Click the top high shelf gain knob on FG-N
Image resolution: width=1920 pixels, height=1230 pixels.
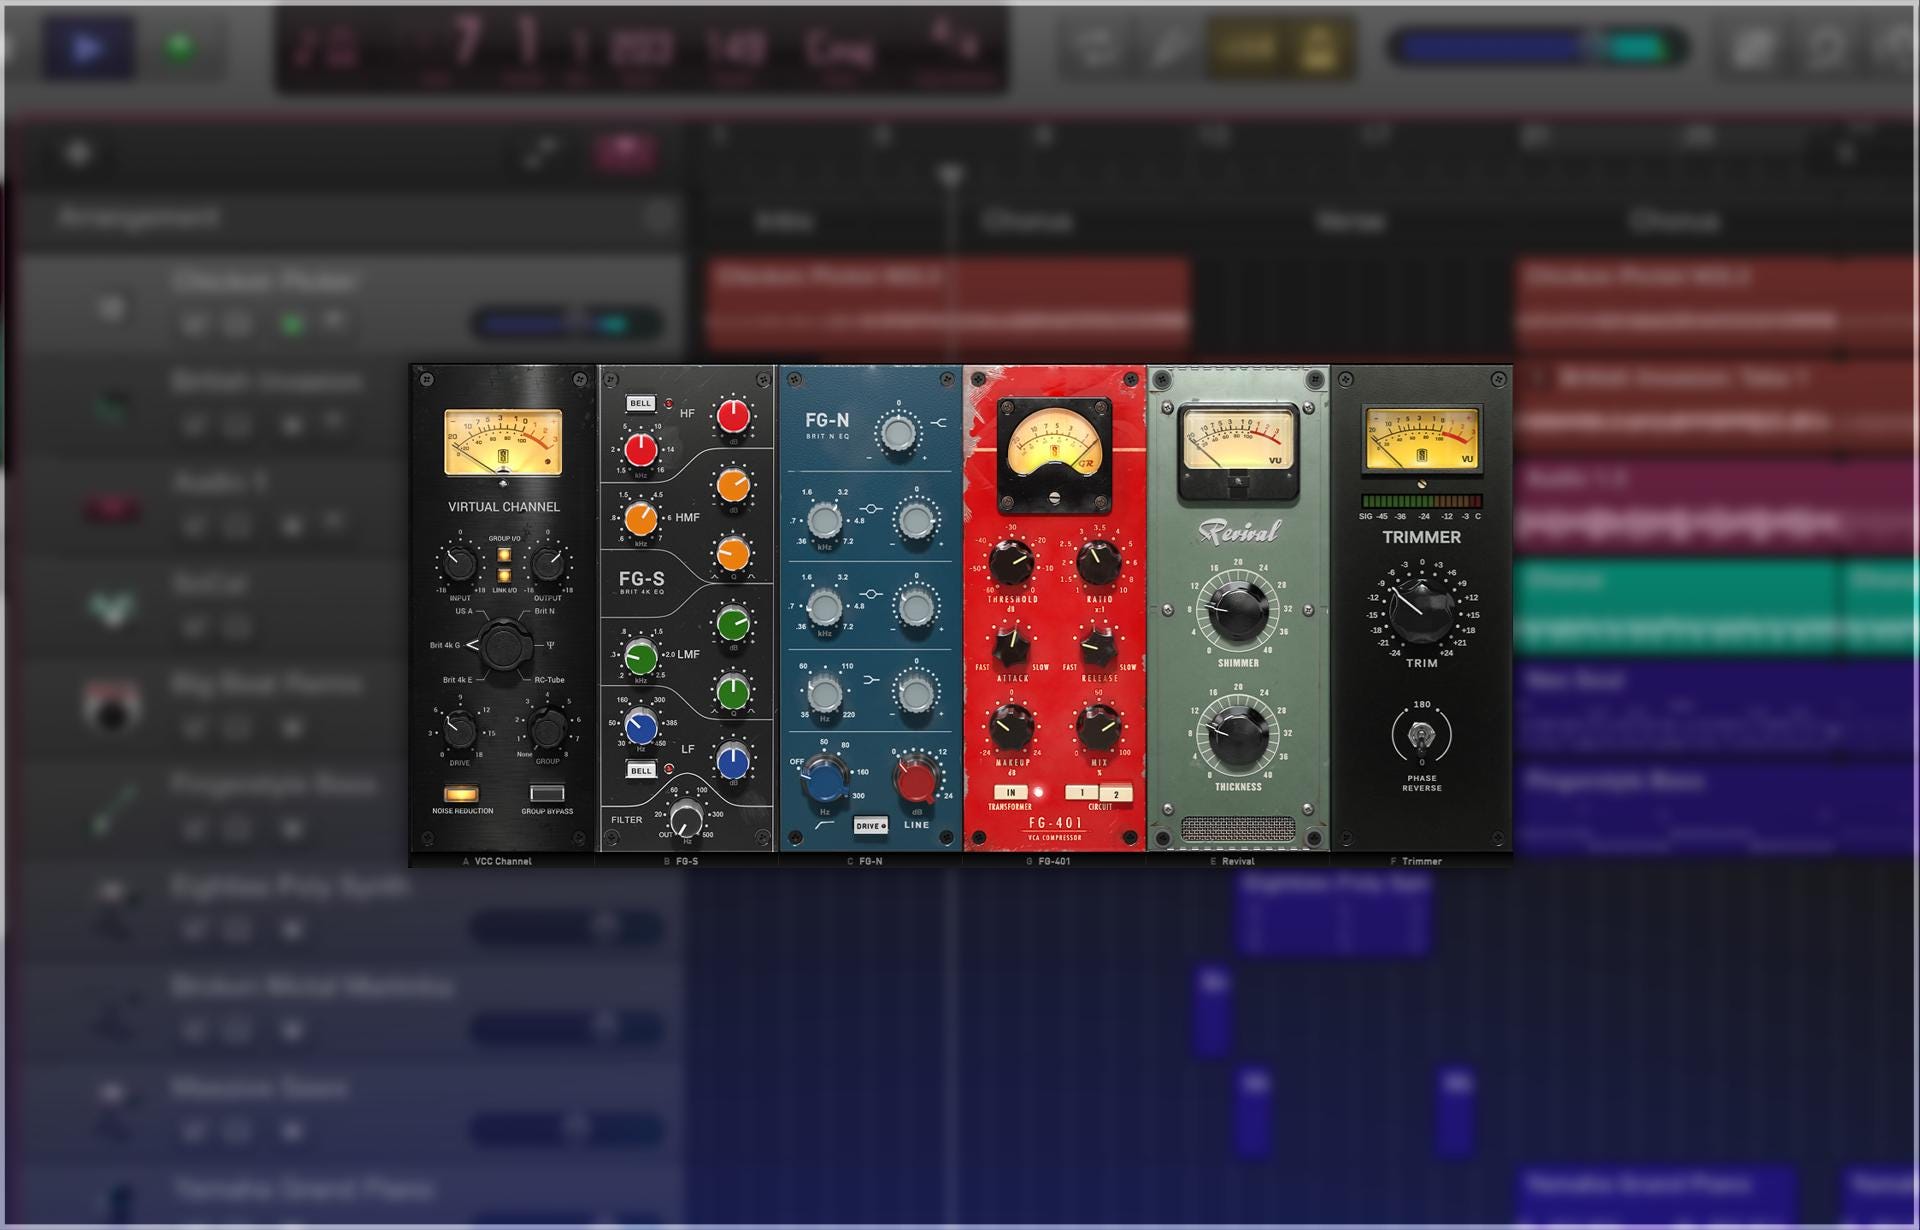(897, 433)
